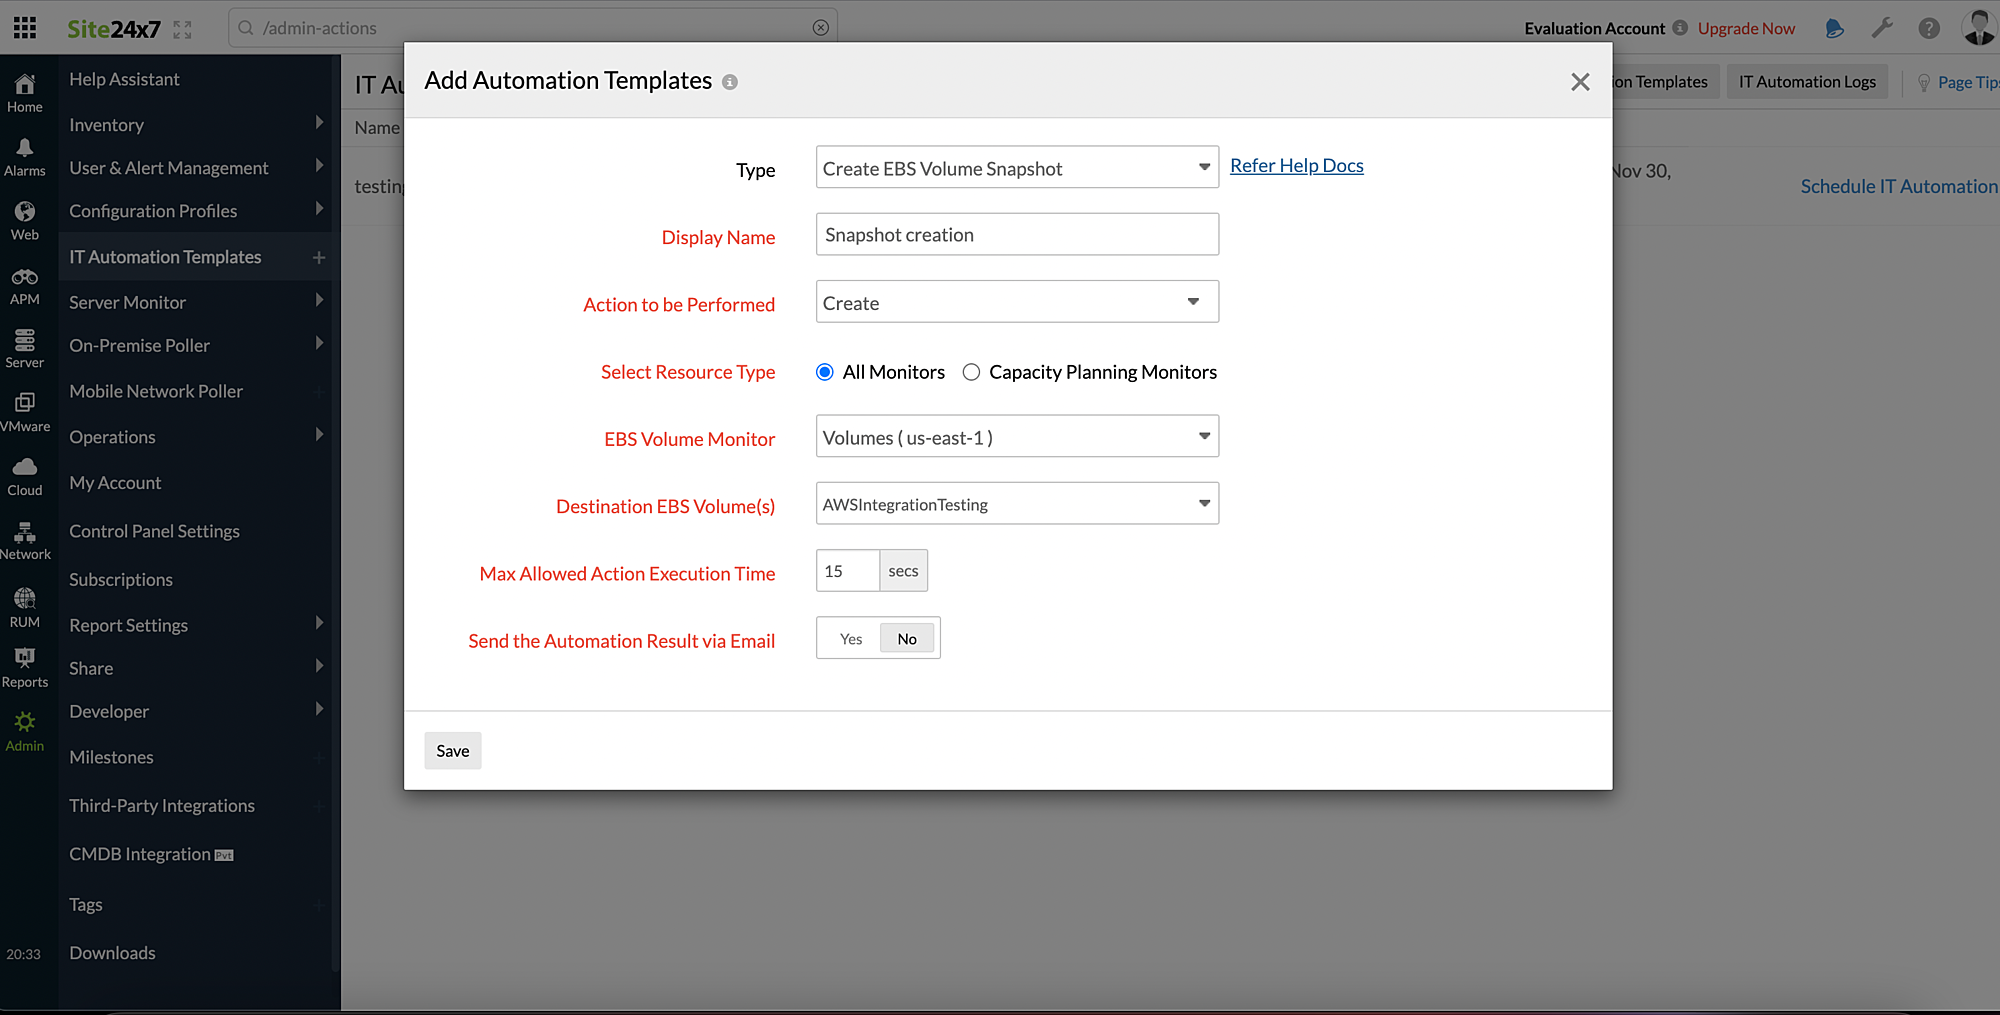This screenshot has width=2000, height=1015.
Task: Set Send Automation Result via Email to Yes
Action: tap(849, 637)
